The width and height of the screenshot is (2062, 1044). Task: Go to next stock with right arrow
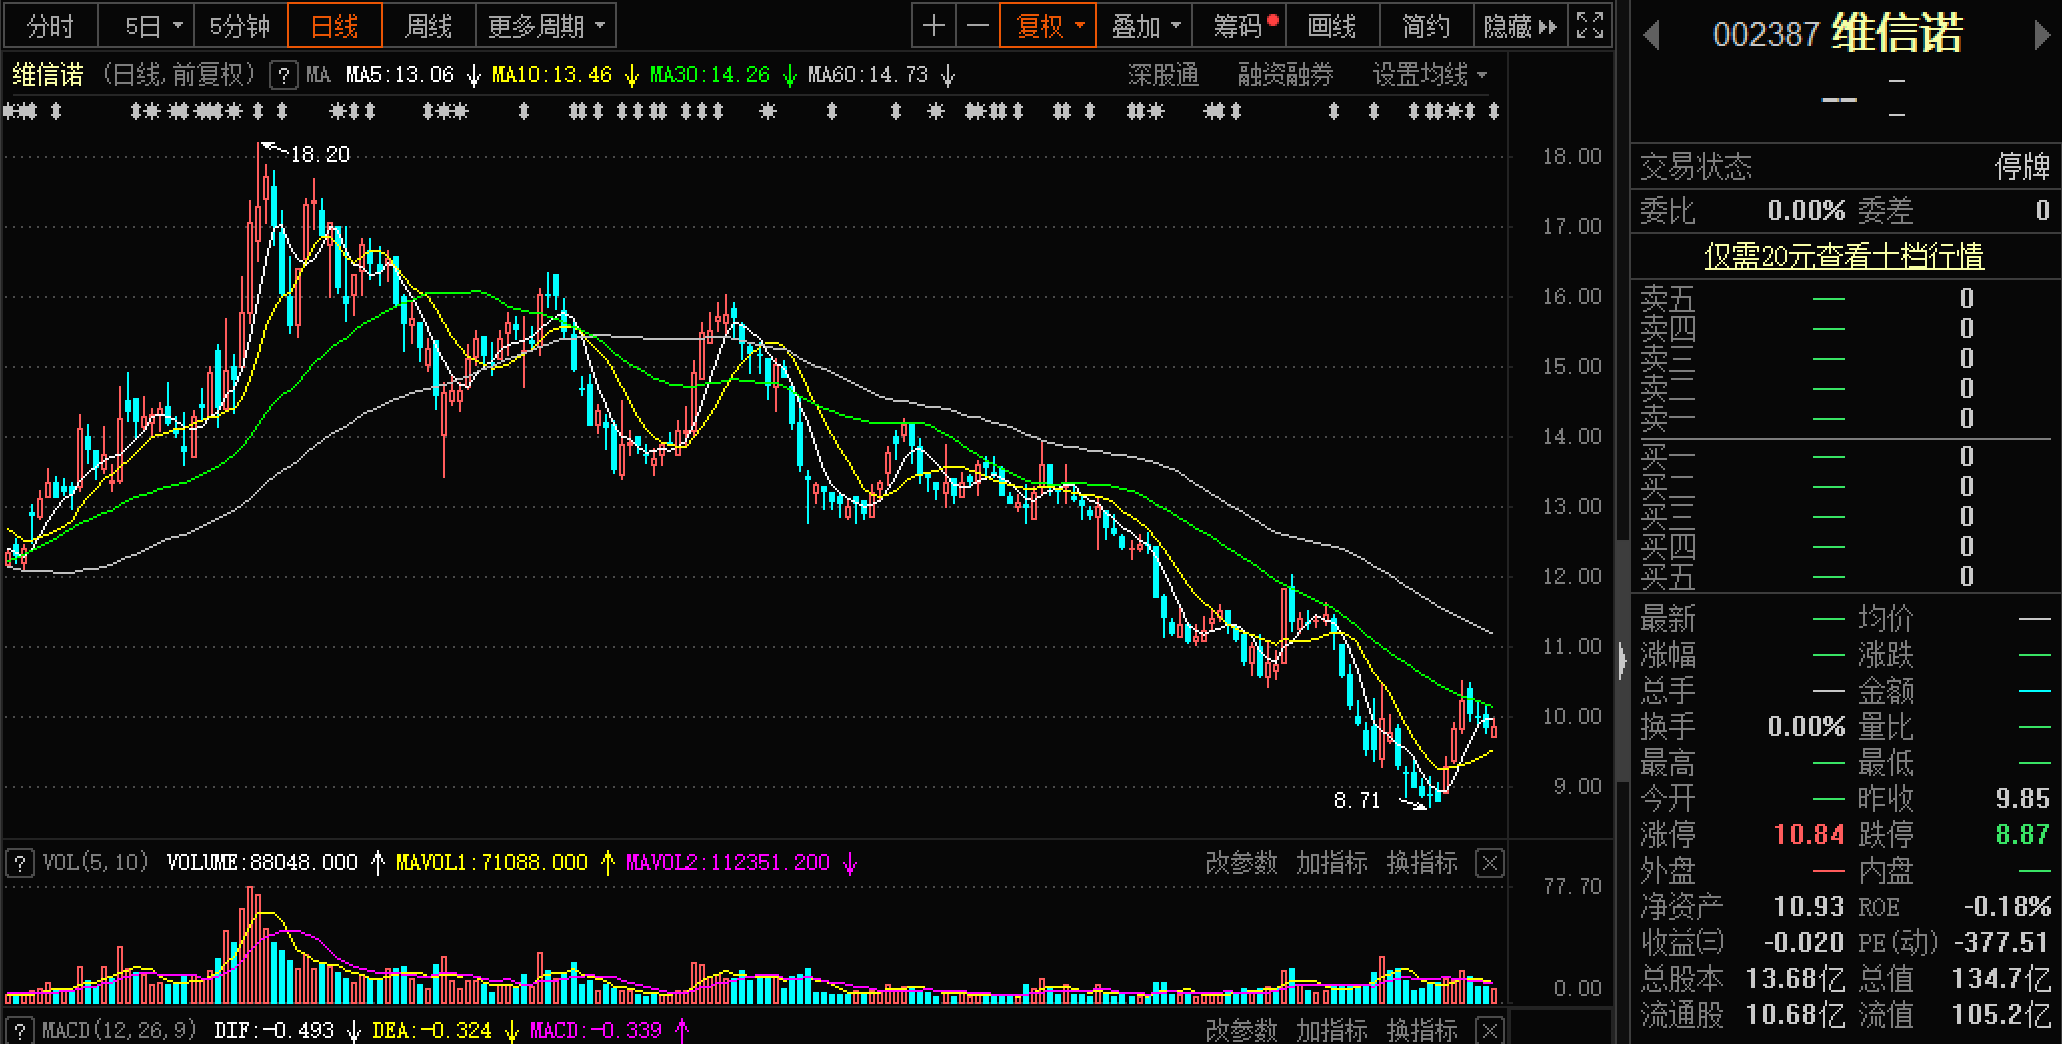pyautogui.click(x=2042, y=36)
